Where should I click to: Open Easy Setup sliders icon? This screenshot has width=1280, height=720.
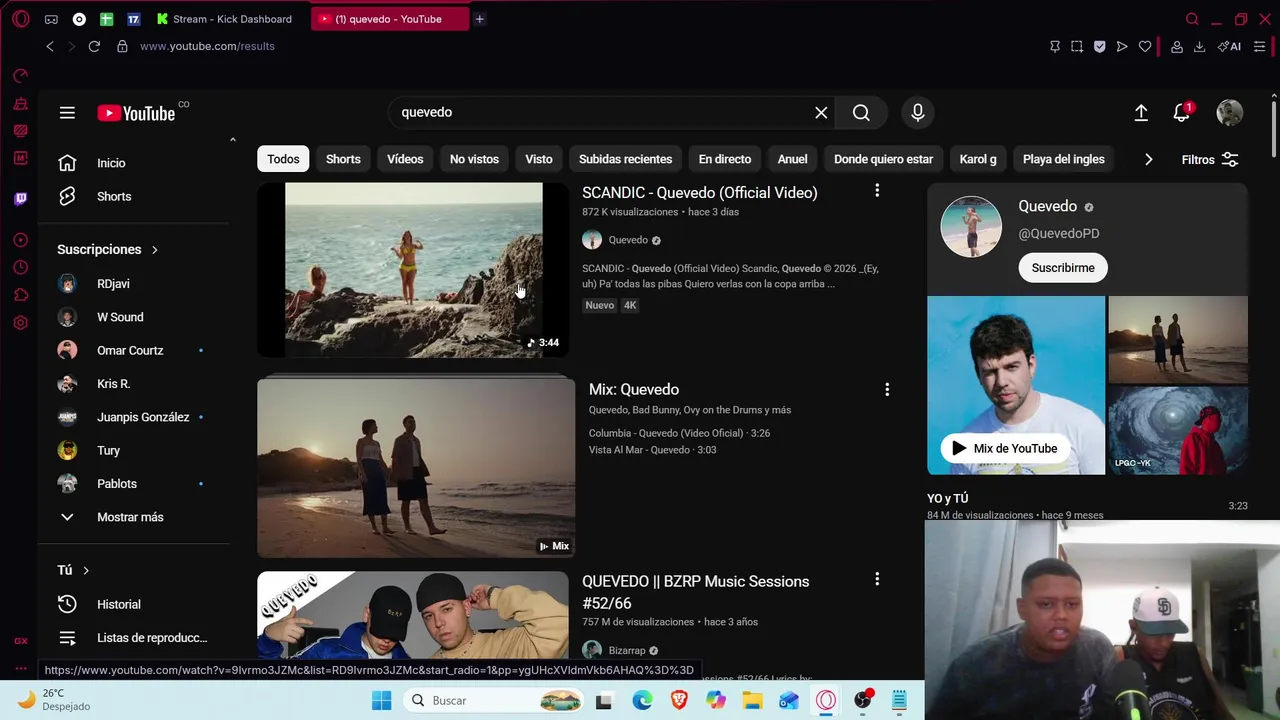coord(1260,46)
